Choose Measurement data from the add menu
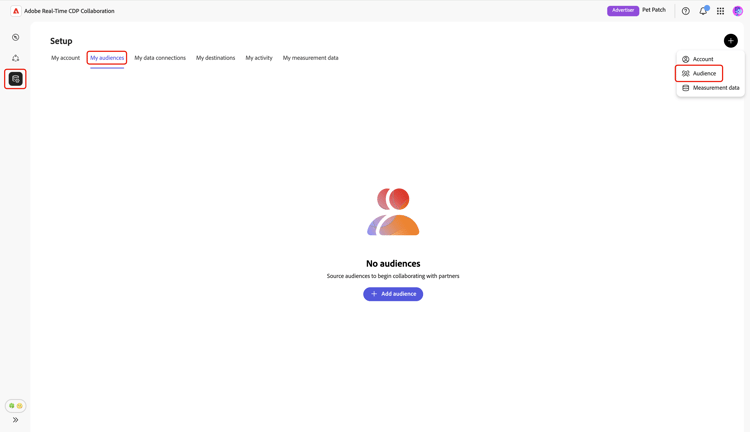The width and height of the screenshot is (750, 432). [x=710, y=88]
